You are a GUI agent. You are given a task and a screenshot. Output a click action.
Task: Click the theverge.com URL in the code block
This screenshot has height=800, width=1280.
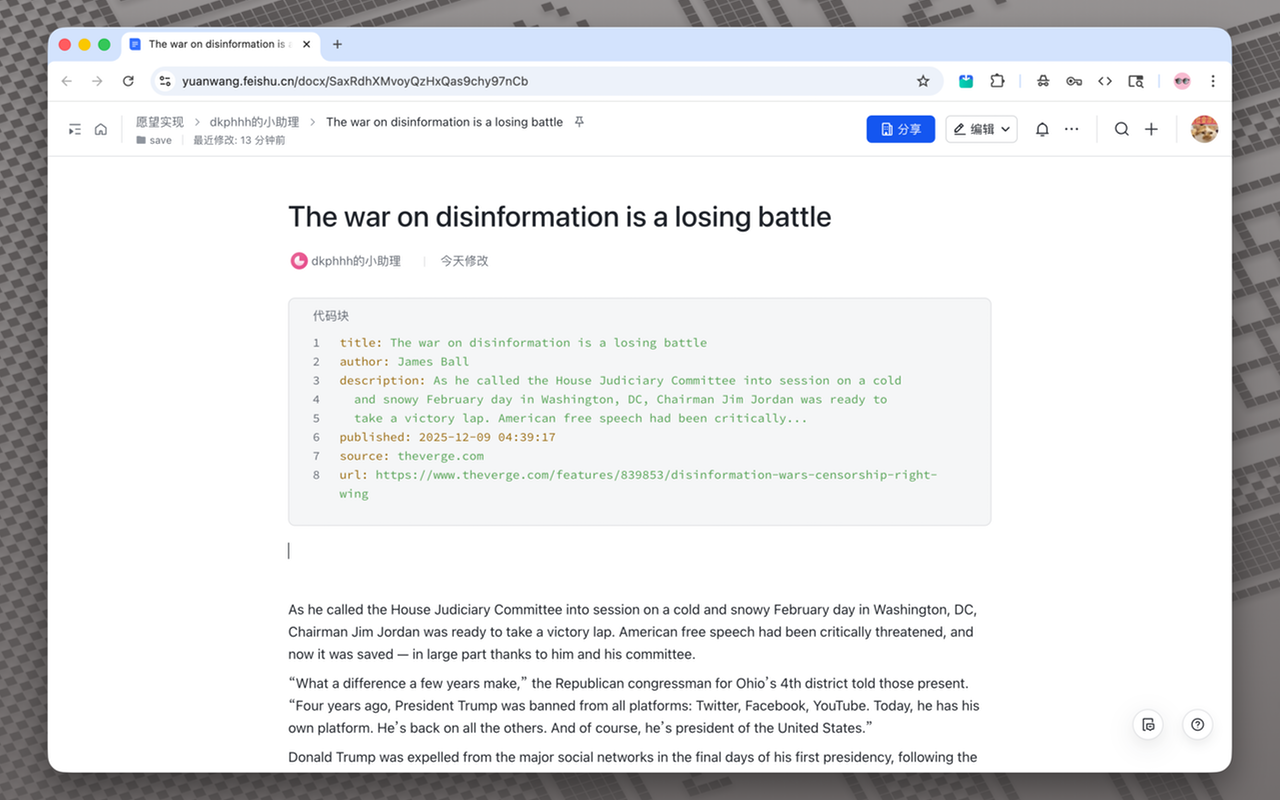click(x=638, y=484)
